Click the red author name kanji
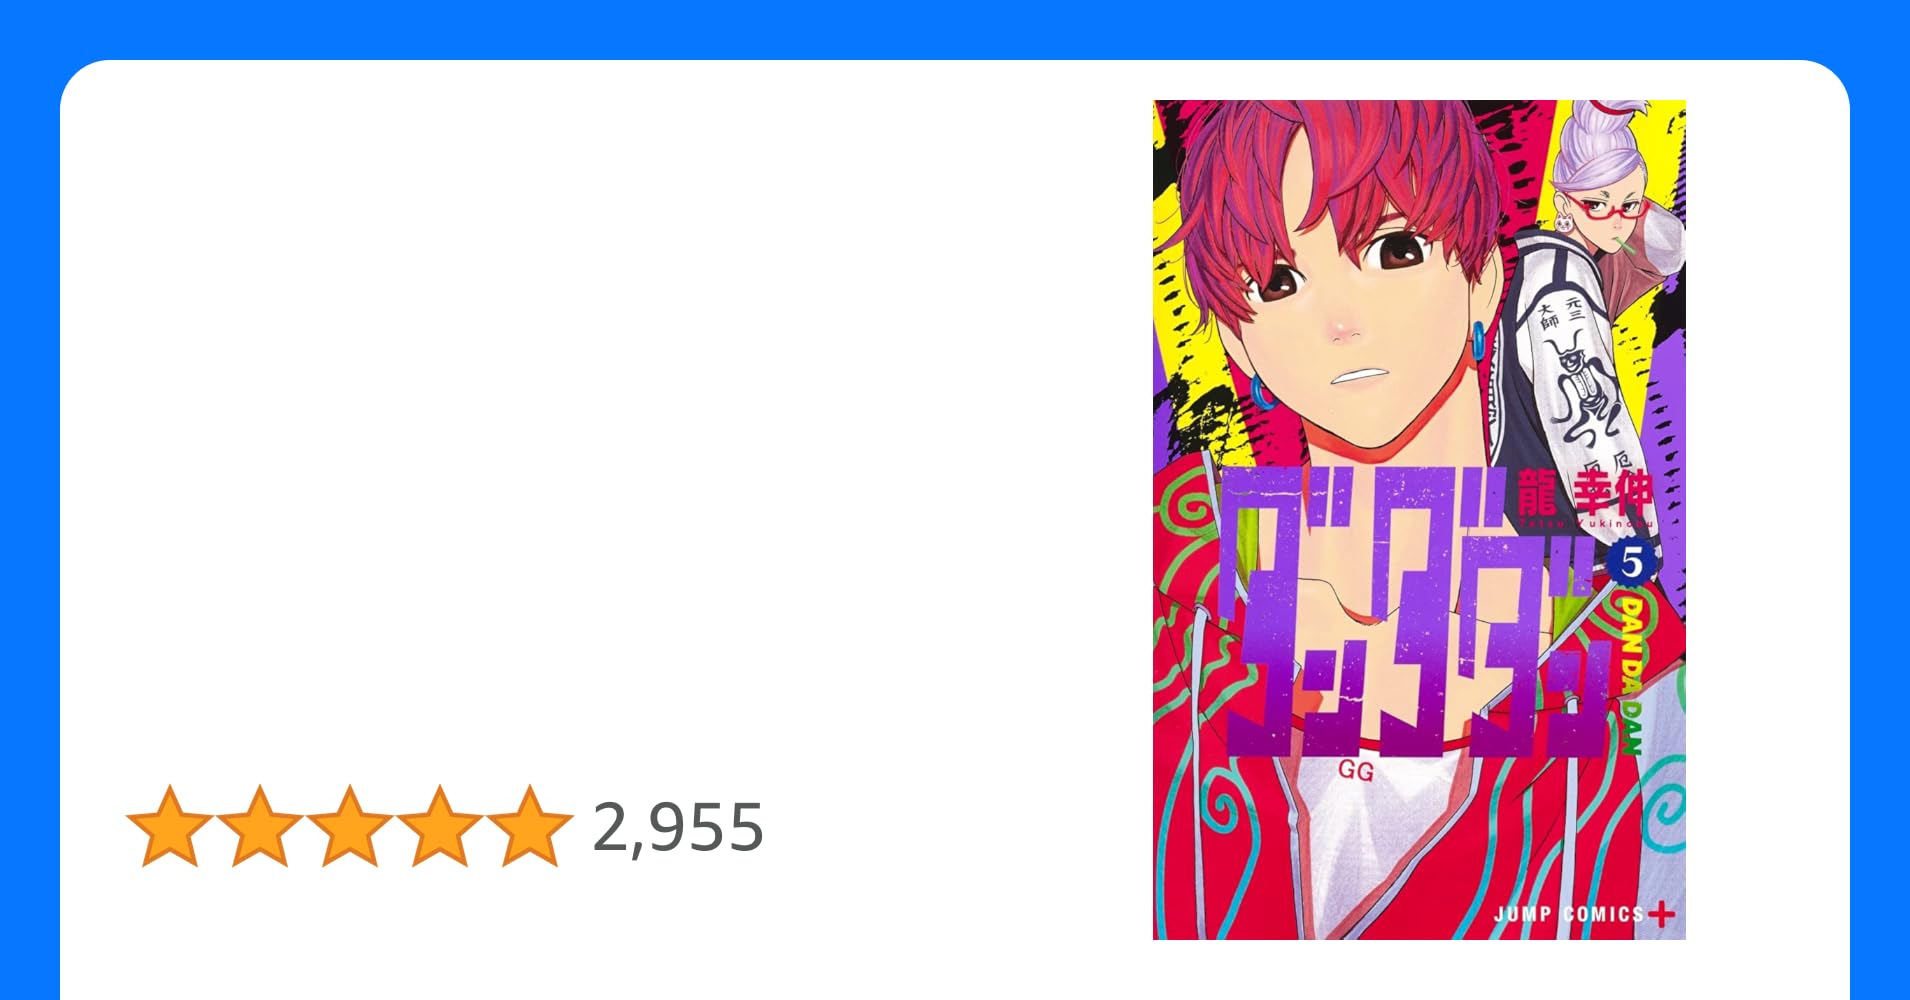The width and height of the screenshot is (1910, 1000). pyautogui.click(x=1585, y=494)
